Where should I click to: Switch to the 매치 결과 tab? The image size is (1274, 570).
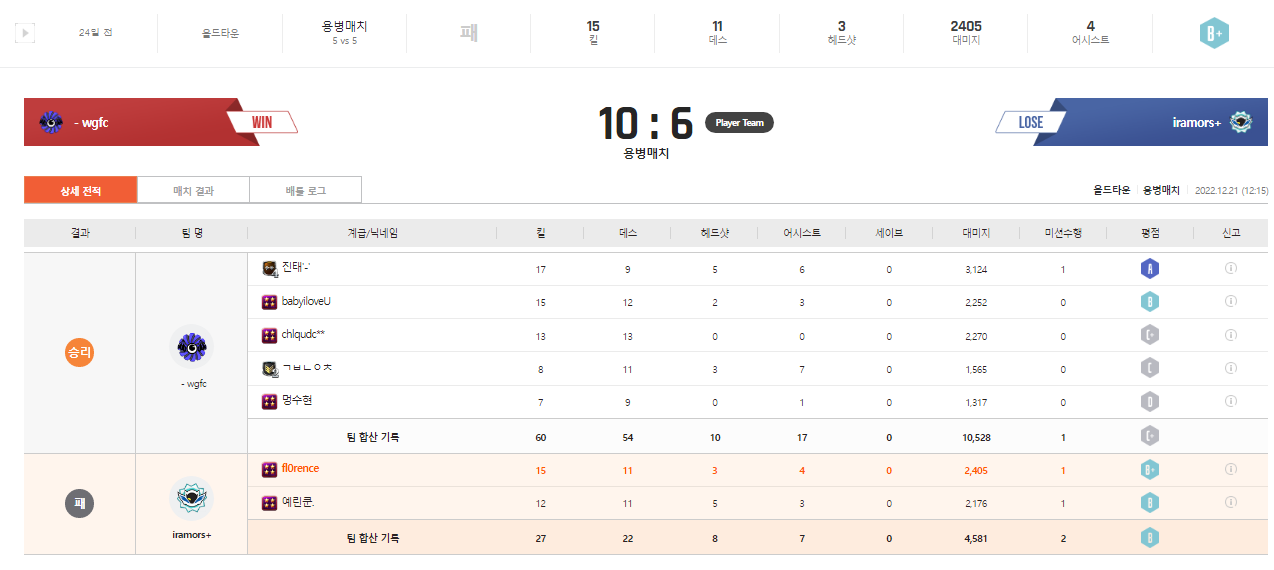[x=193, y=190]
